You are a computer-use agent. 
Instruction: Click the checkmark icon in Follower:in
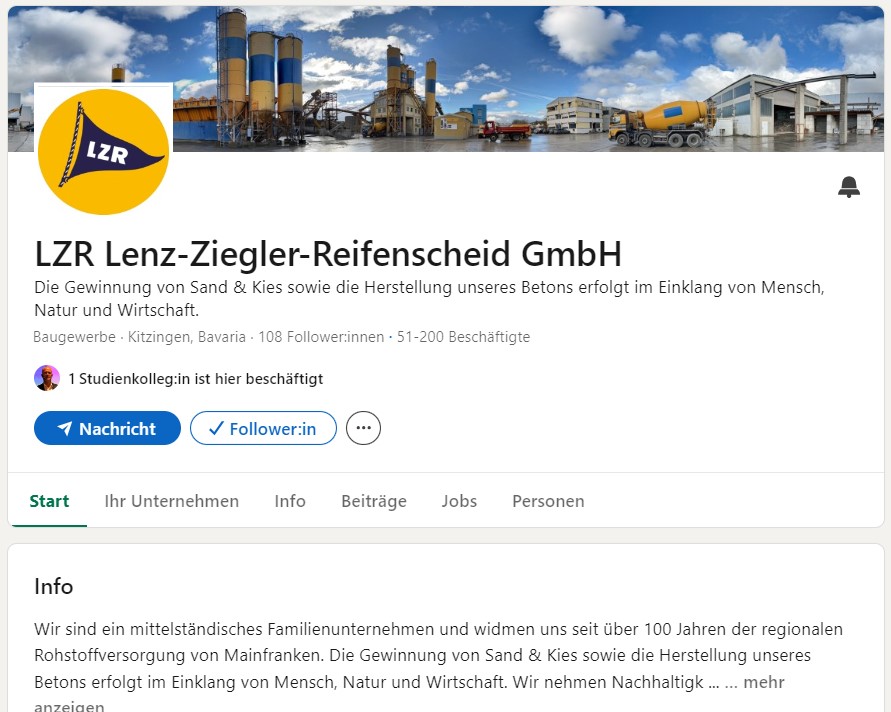pos(216,428)
